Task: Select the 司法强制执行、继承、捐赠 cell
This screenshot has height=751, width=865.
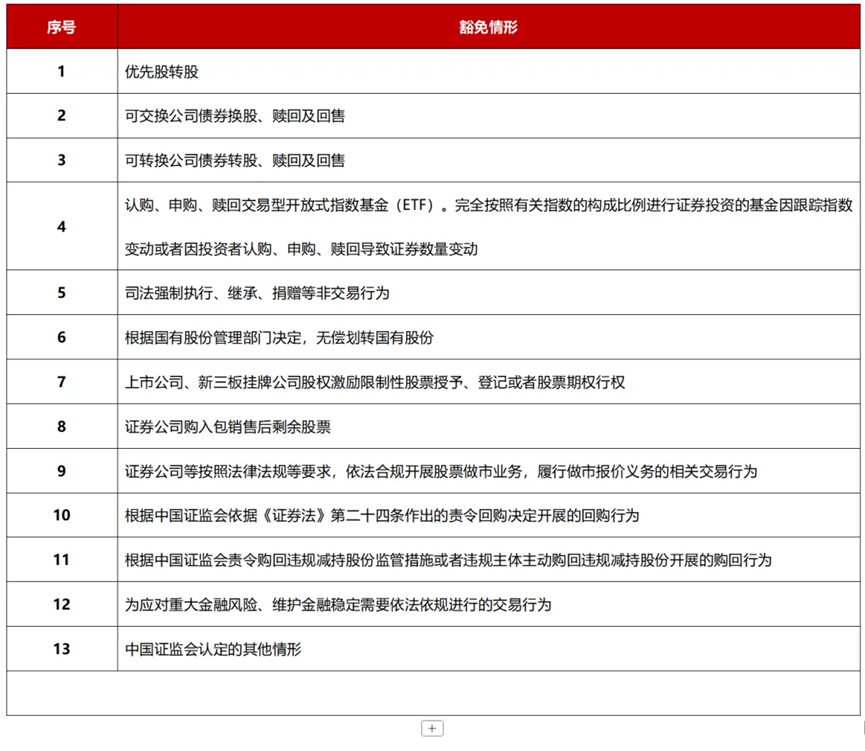Action: (x=257, y=293)
